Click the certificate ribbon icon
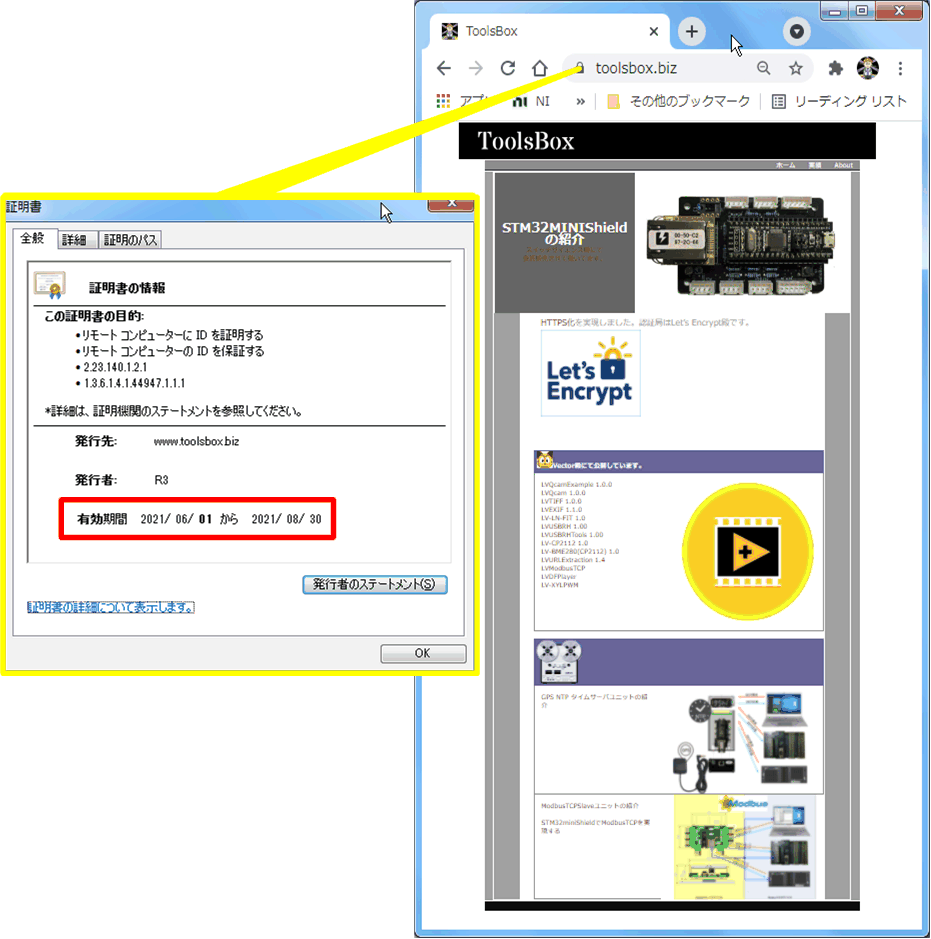 pyautogui.click(x=49, y=285)
